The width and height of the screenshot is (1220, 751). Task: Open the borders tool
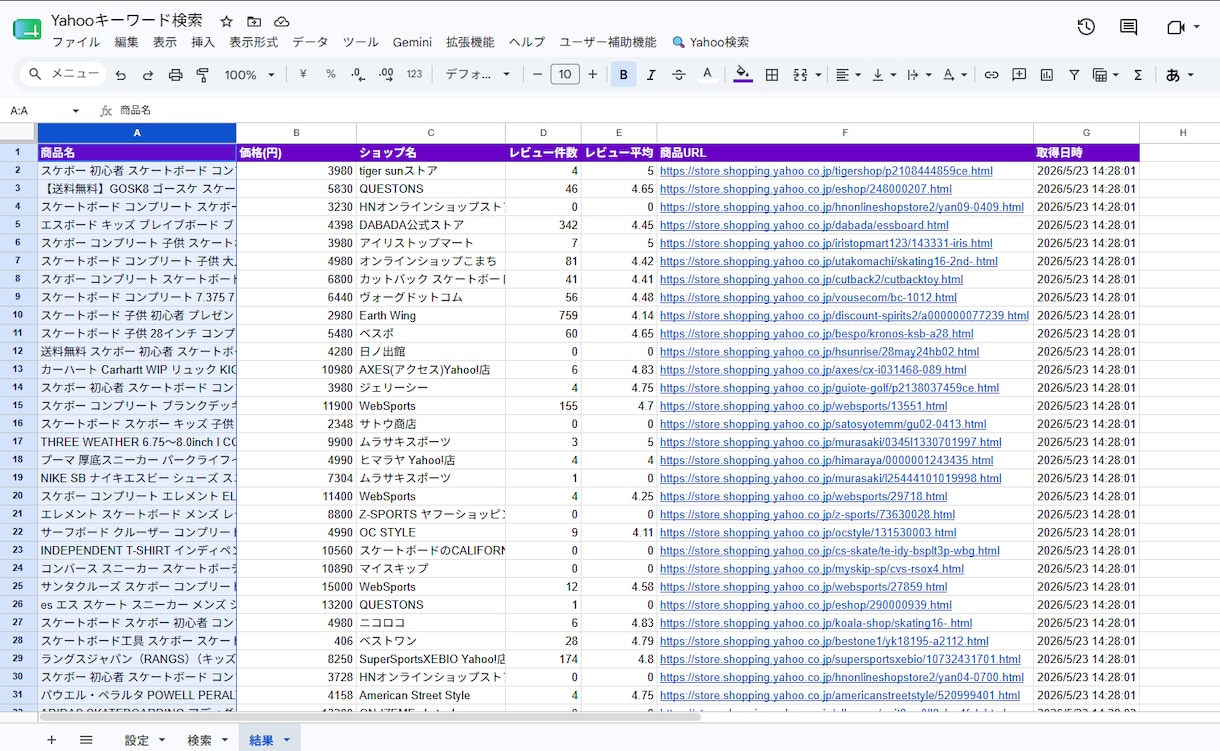tap(772, 74)
